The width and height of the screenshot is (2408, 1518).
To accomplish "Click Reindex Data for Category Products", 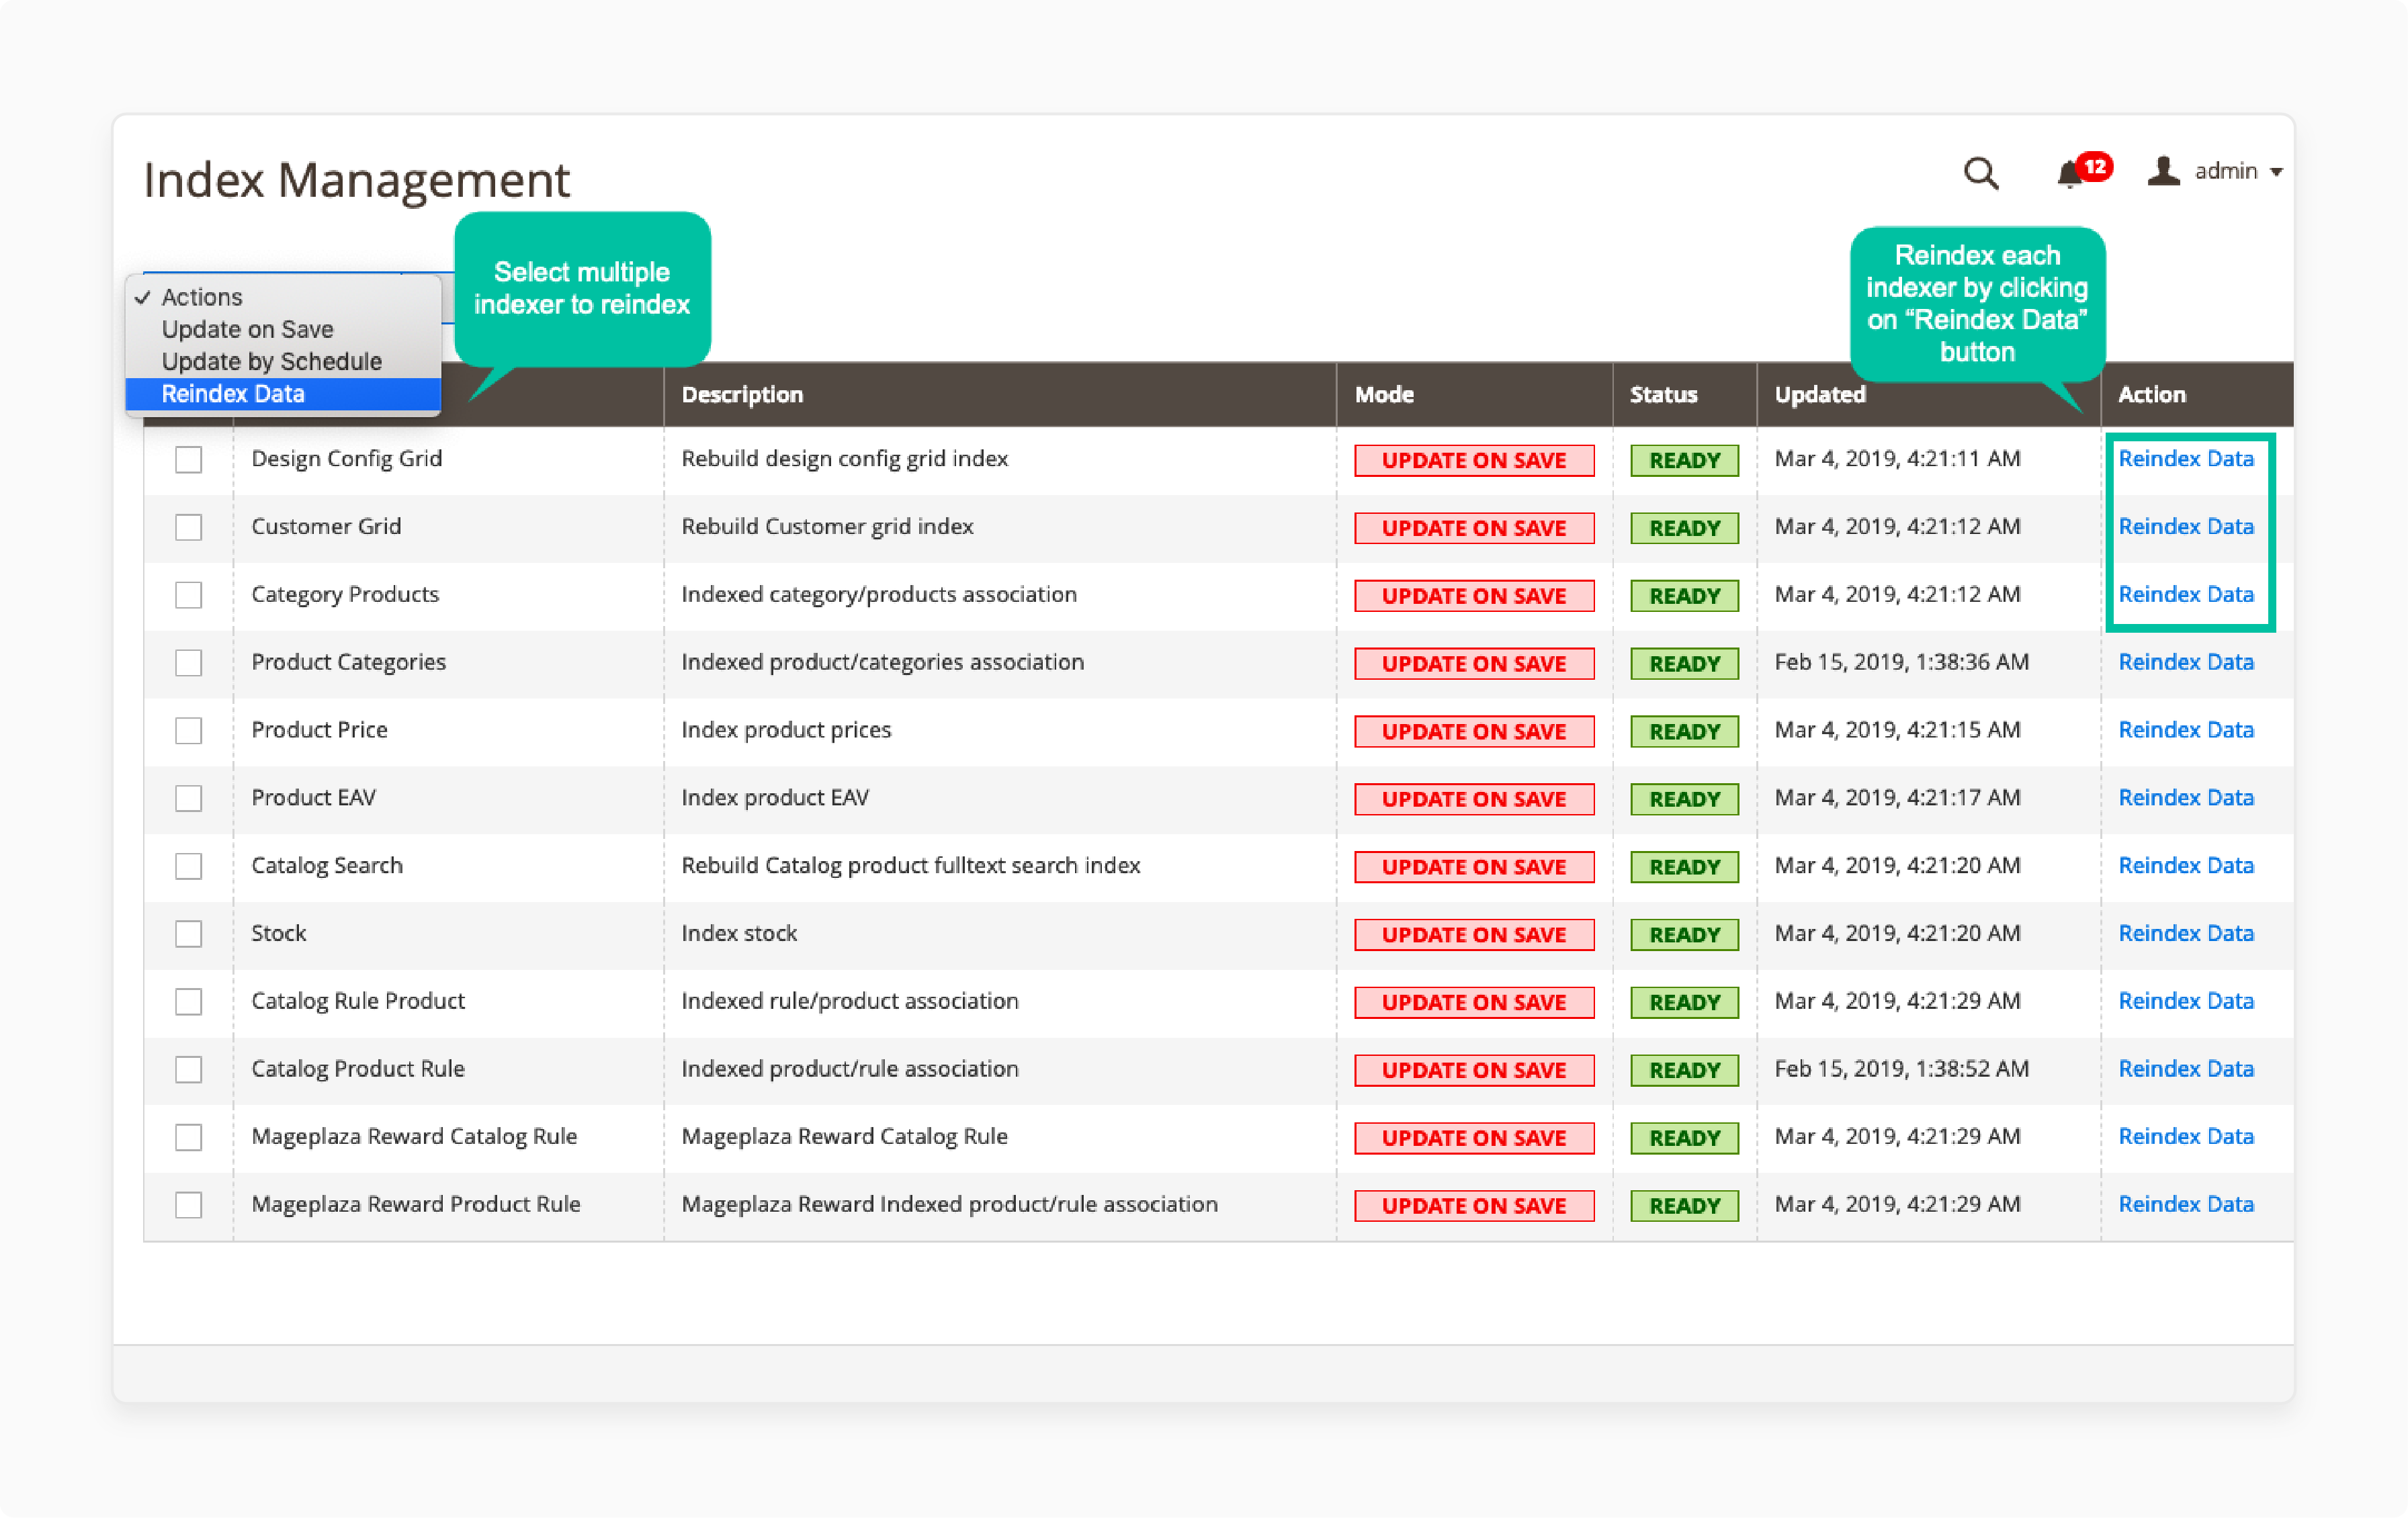I will point(2186,594).
